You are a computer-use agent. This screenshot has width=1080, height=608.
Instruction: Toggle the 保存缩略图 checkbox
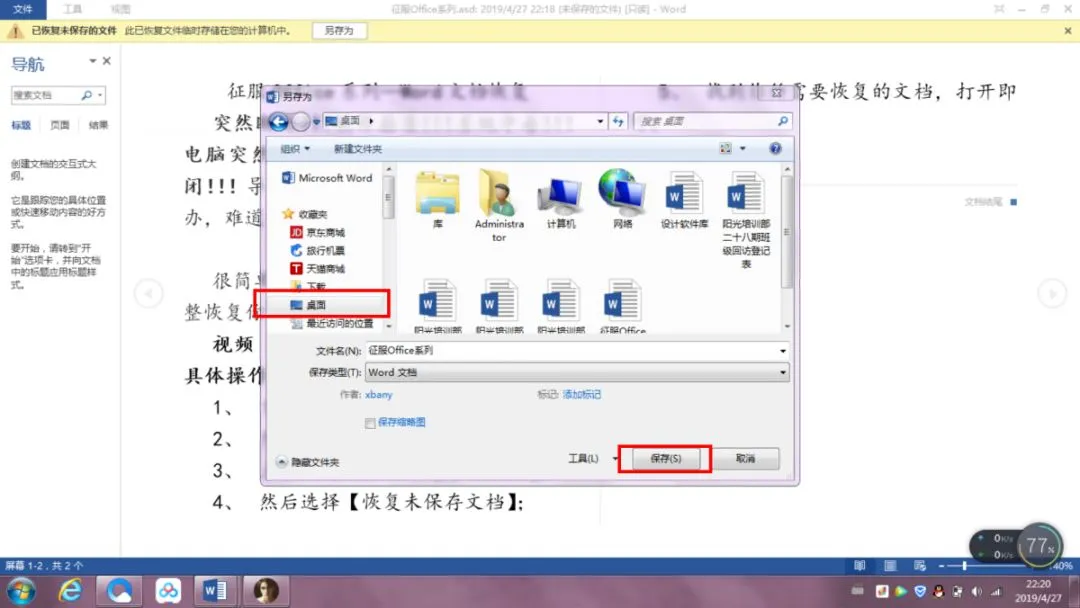[x=370, y=423]
